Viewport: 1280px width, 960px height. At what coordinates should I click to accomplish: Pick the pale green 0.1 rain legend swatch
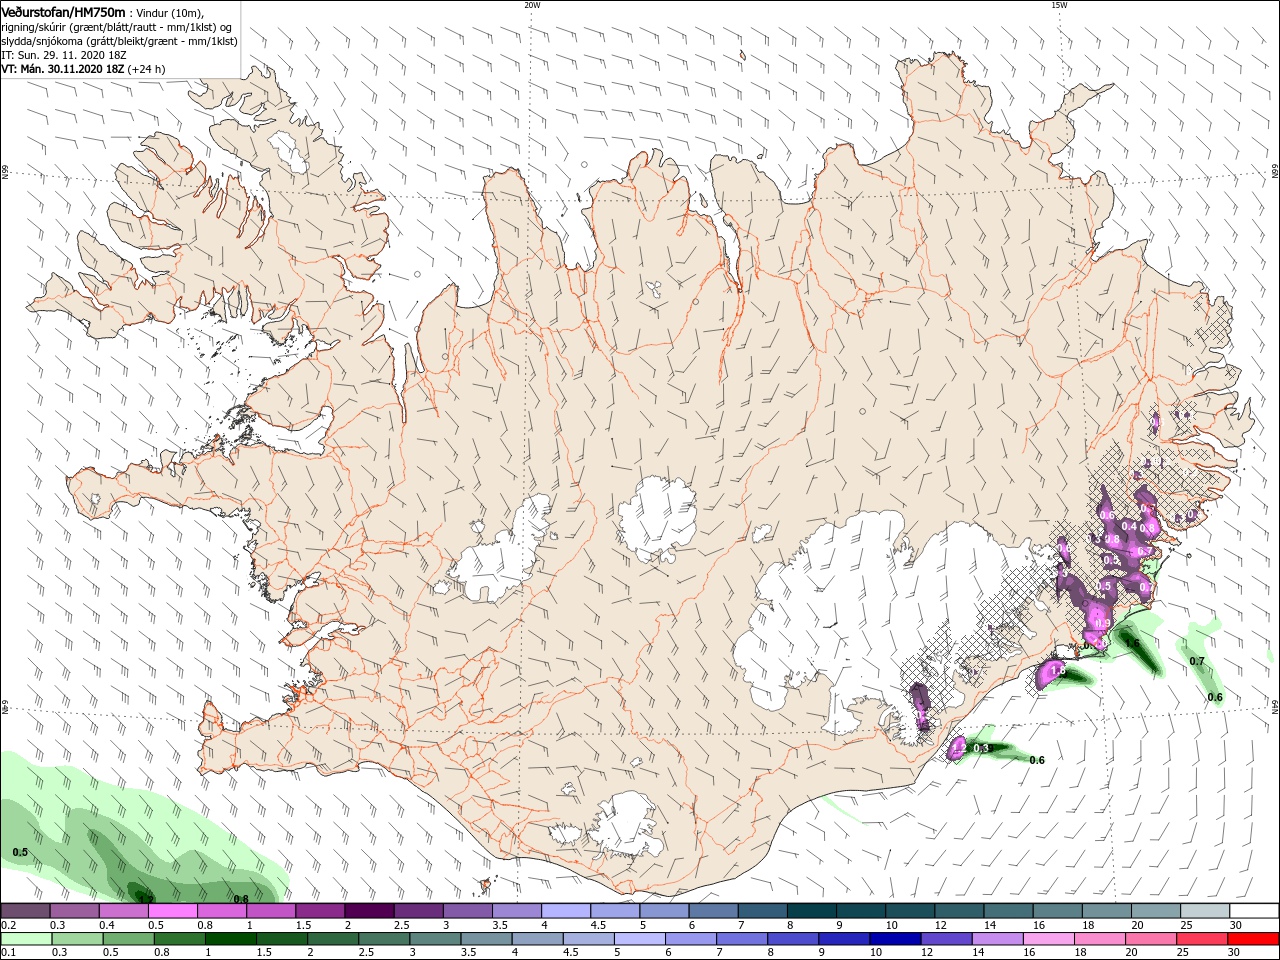click(25, 939)
